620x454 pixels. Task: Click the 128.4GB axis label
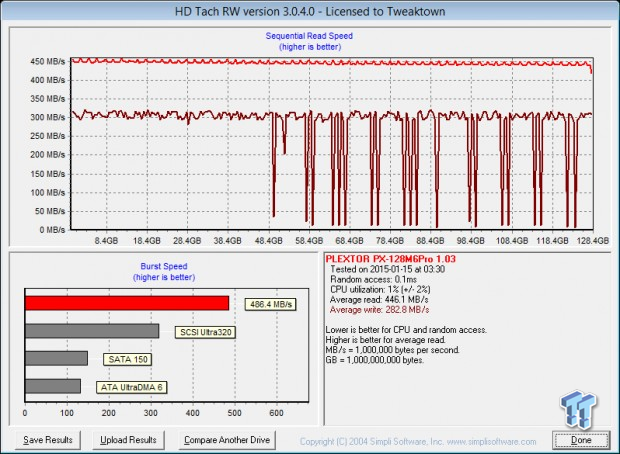592,240
